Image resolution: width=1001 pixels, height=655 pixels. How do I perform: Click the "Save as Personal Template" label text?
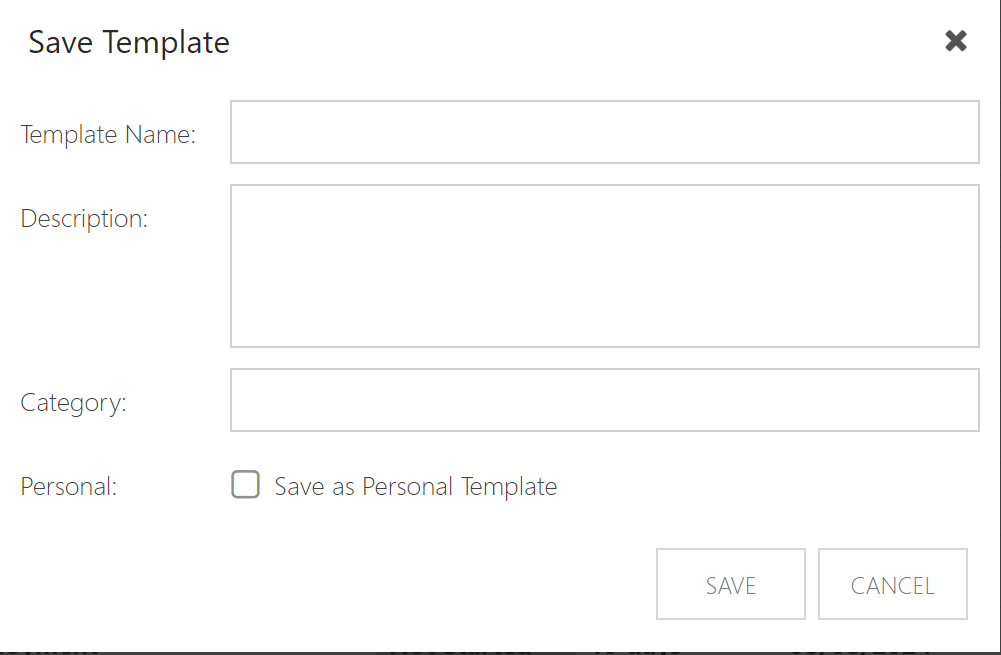(416, 486)
